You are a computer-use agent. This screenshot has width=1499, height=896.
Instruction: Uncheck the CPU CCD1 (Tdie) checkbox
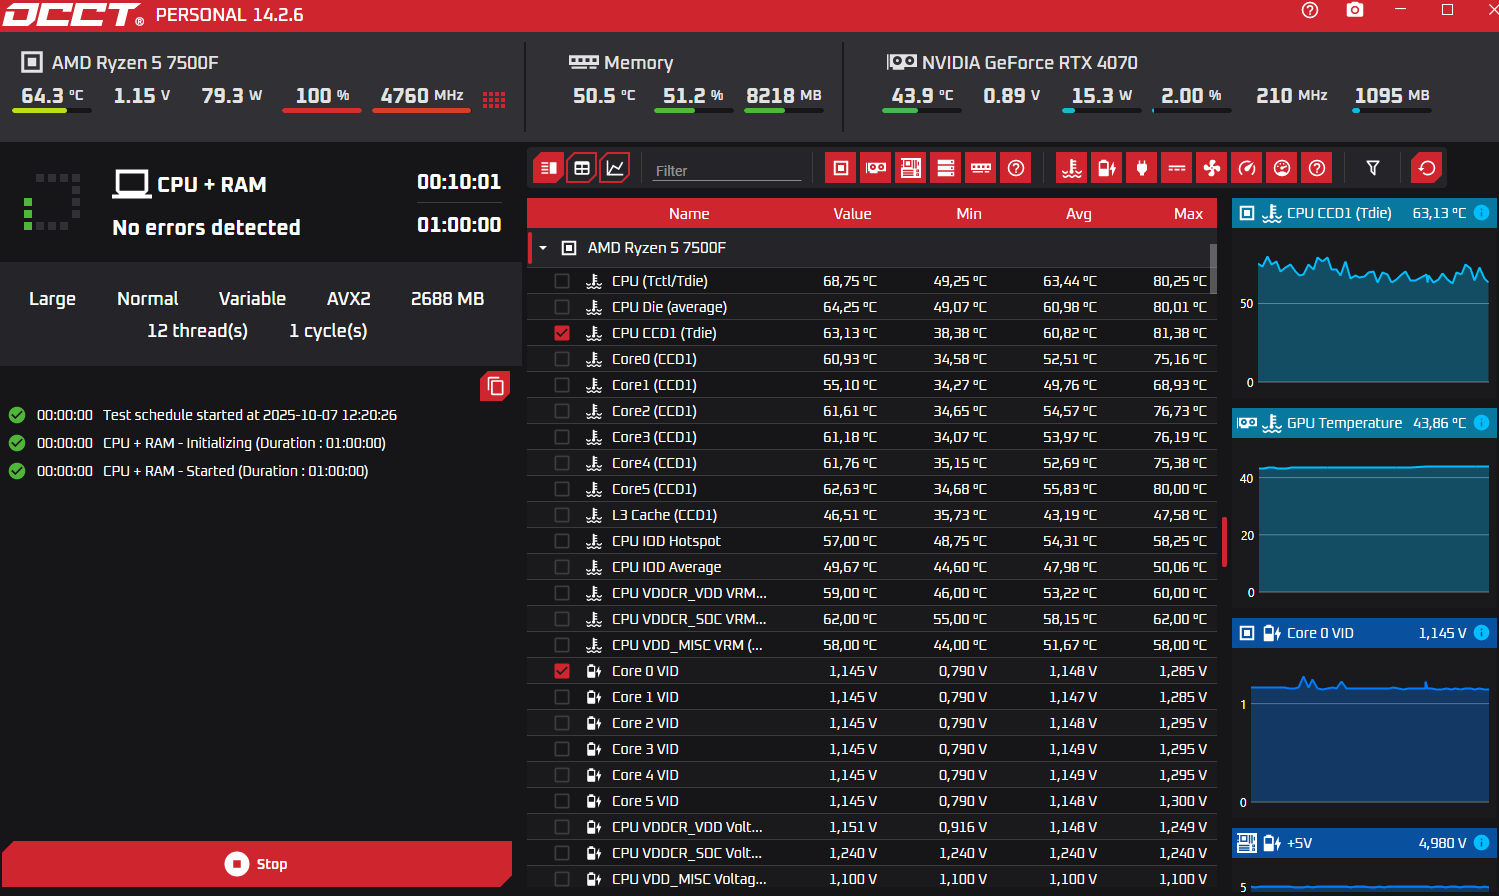[x=562, y=333]
